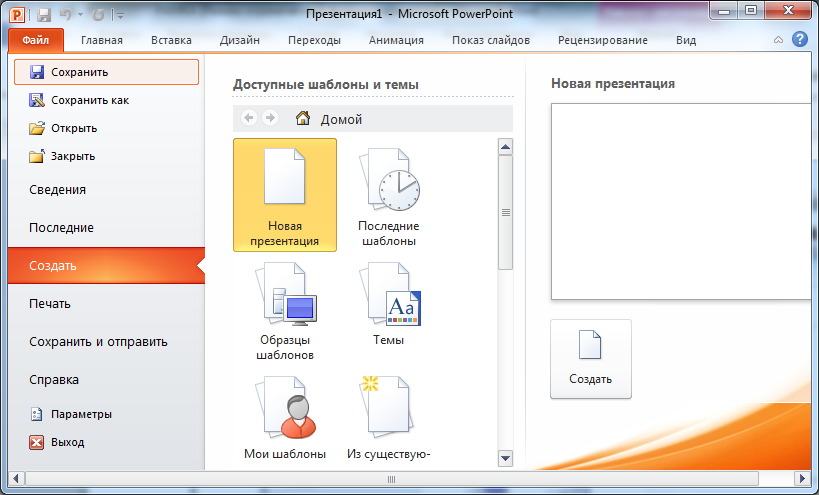
Task: Click the horizontal scrollbar thumb
Action: [392, 479]
